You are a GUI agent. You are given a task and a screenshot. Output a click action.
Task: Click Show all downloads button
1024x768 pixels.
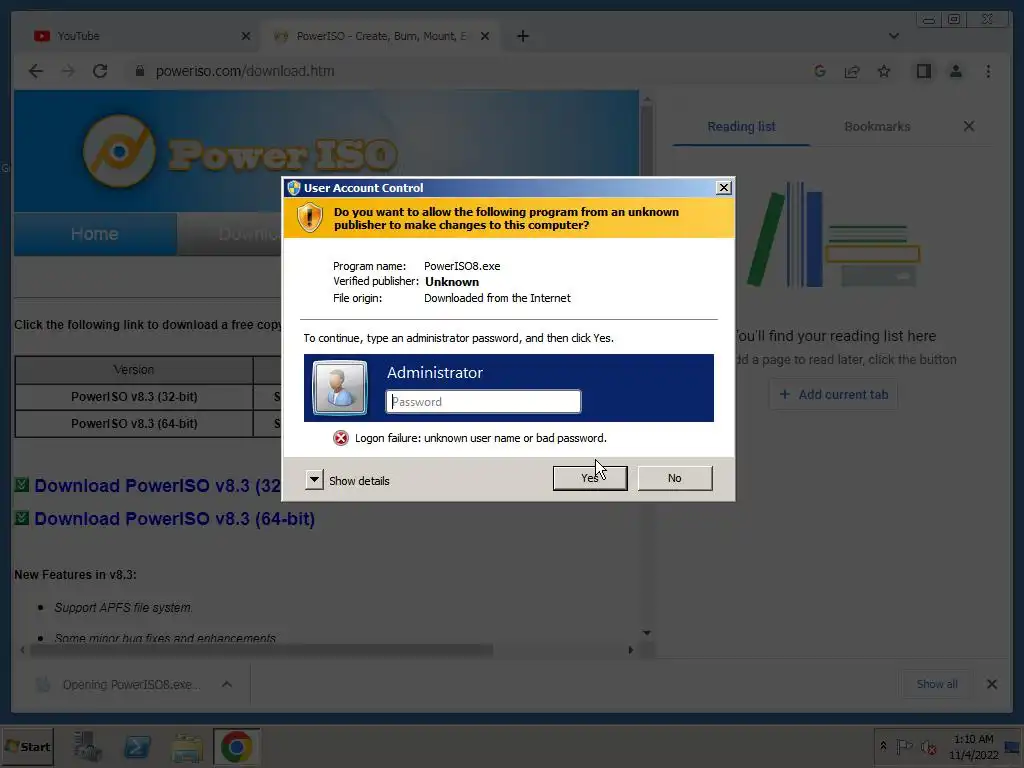click(936, 684)
